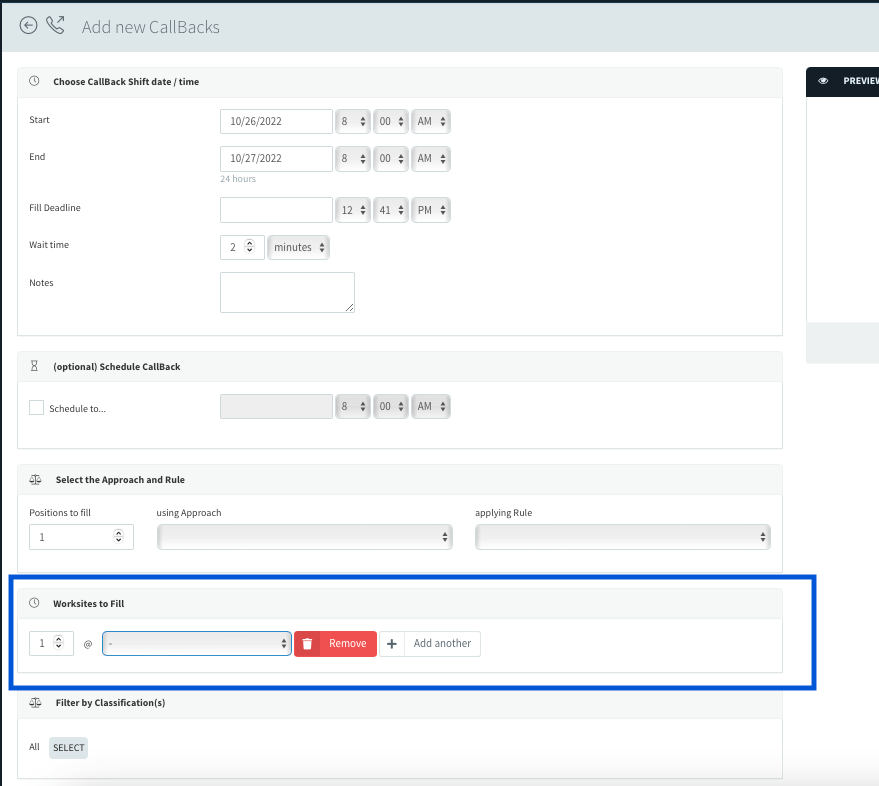Image resolution: width=879 pixels, height=786 pixels.
Task: Click the hourglass icon beside Schedule CallBack
Action: [x=34, y=366]
